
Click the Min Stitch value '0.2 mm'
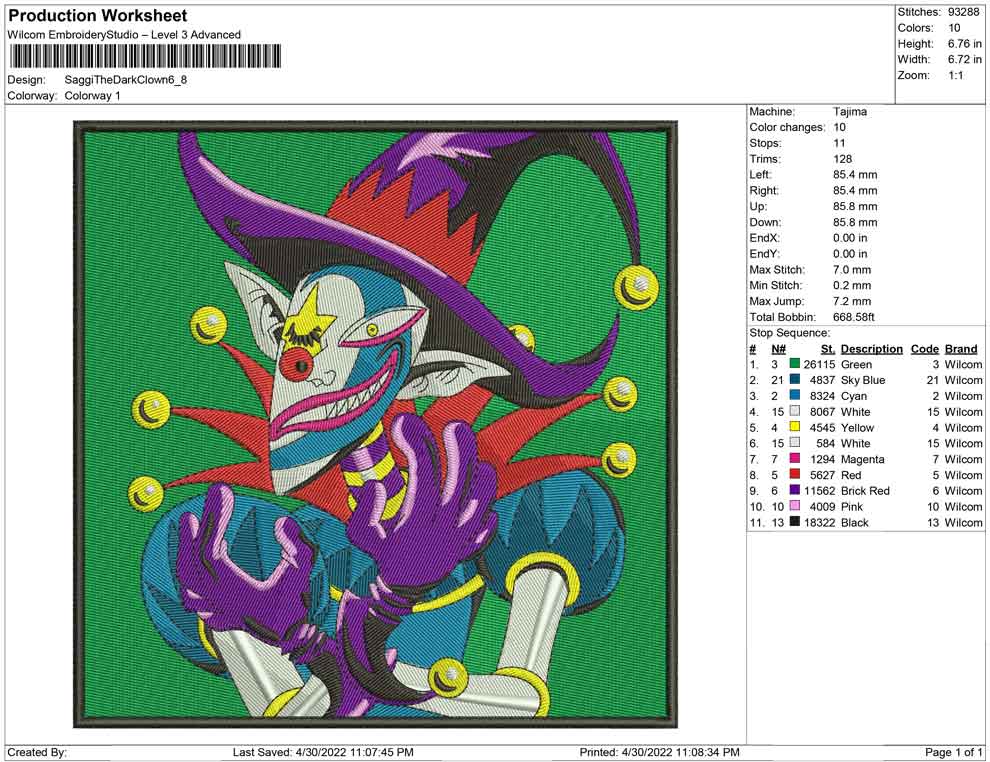[x=852, y=285]
